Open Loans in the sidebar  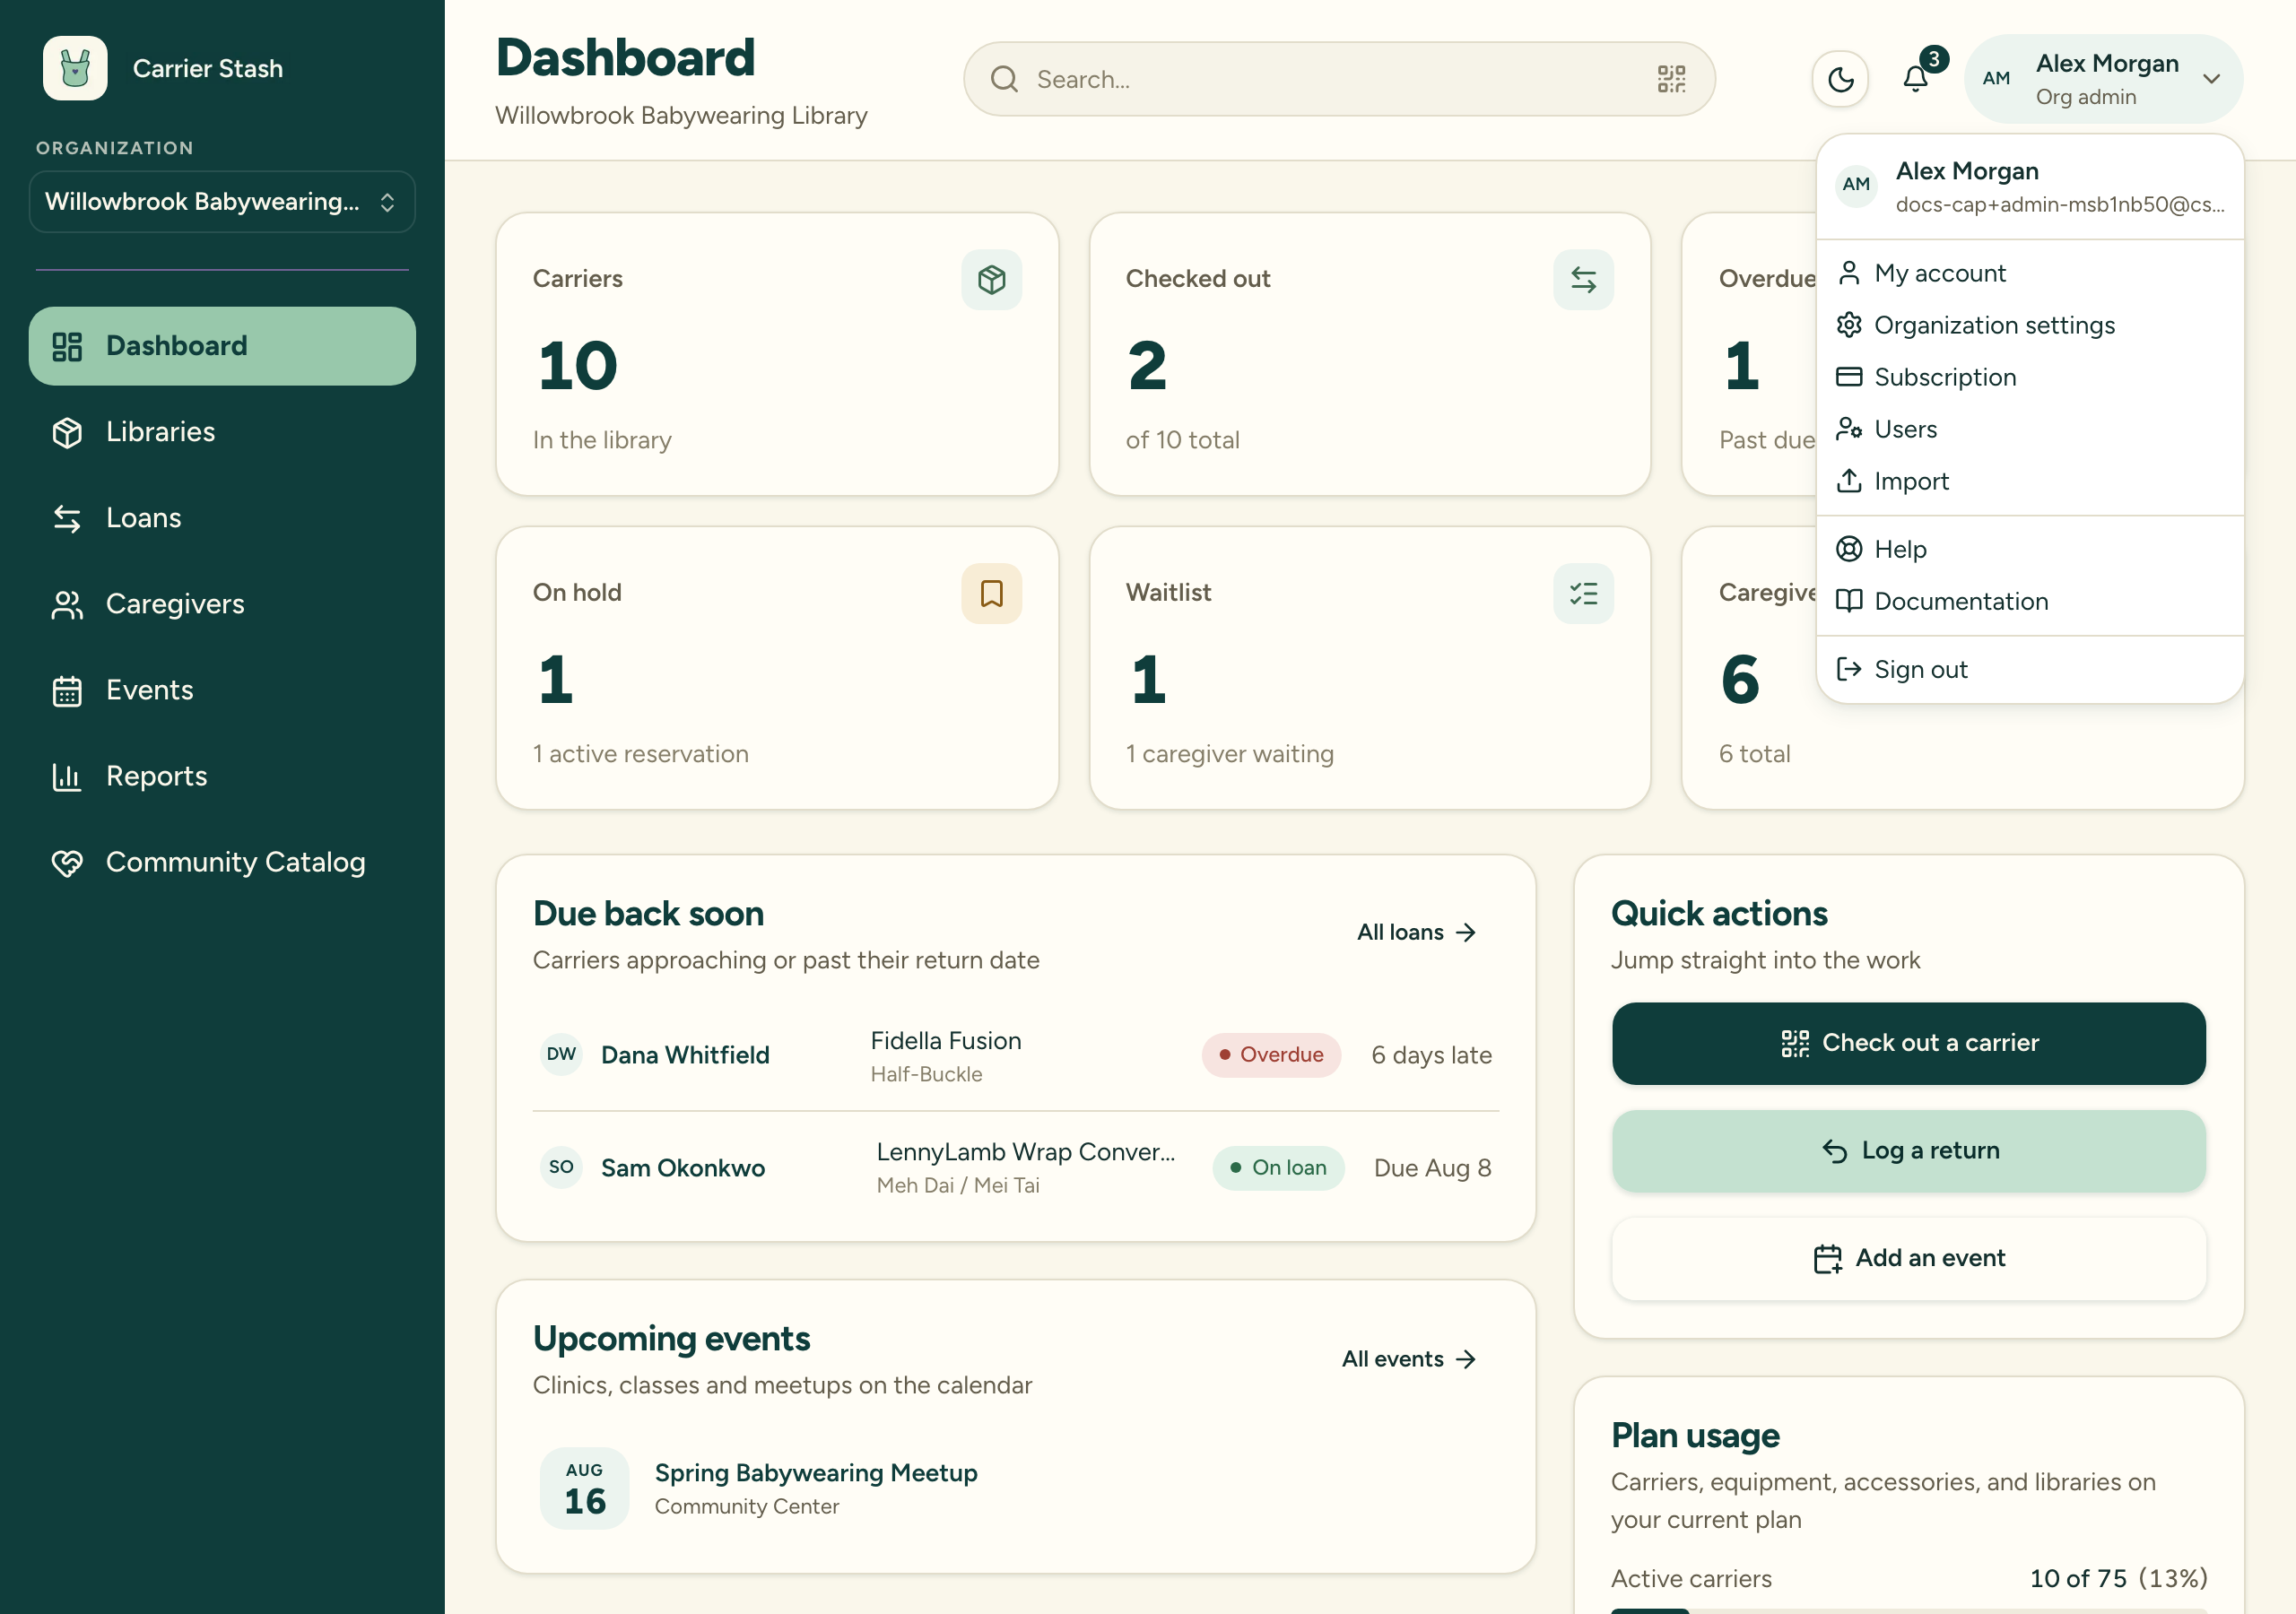coord(222,518)
